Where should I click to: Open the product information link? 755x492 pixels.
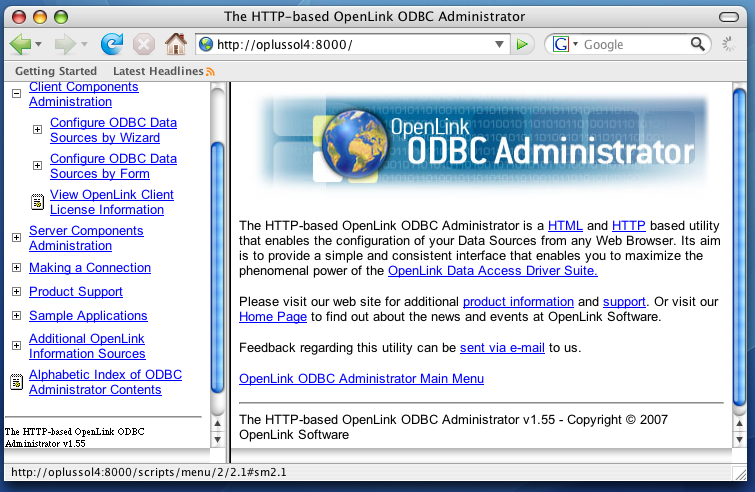coord(518,302)
